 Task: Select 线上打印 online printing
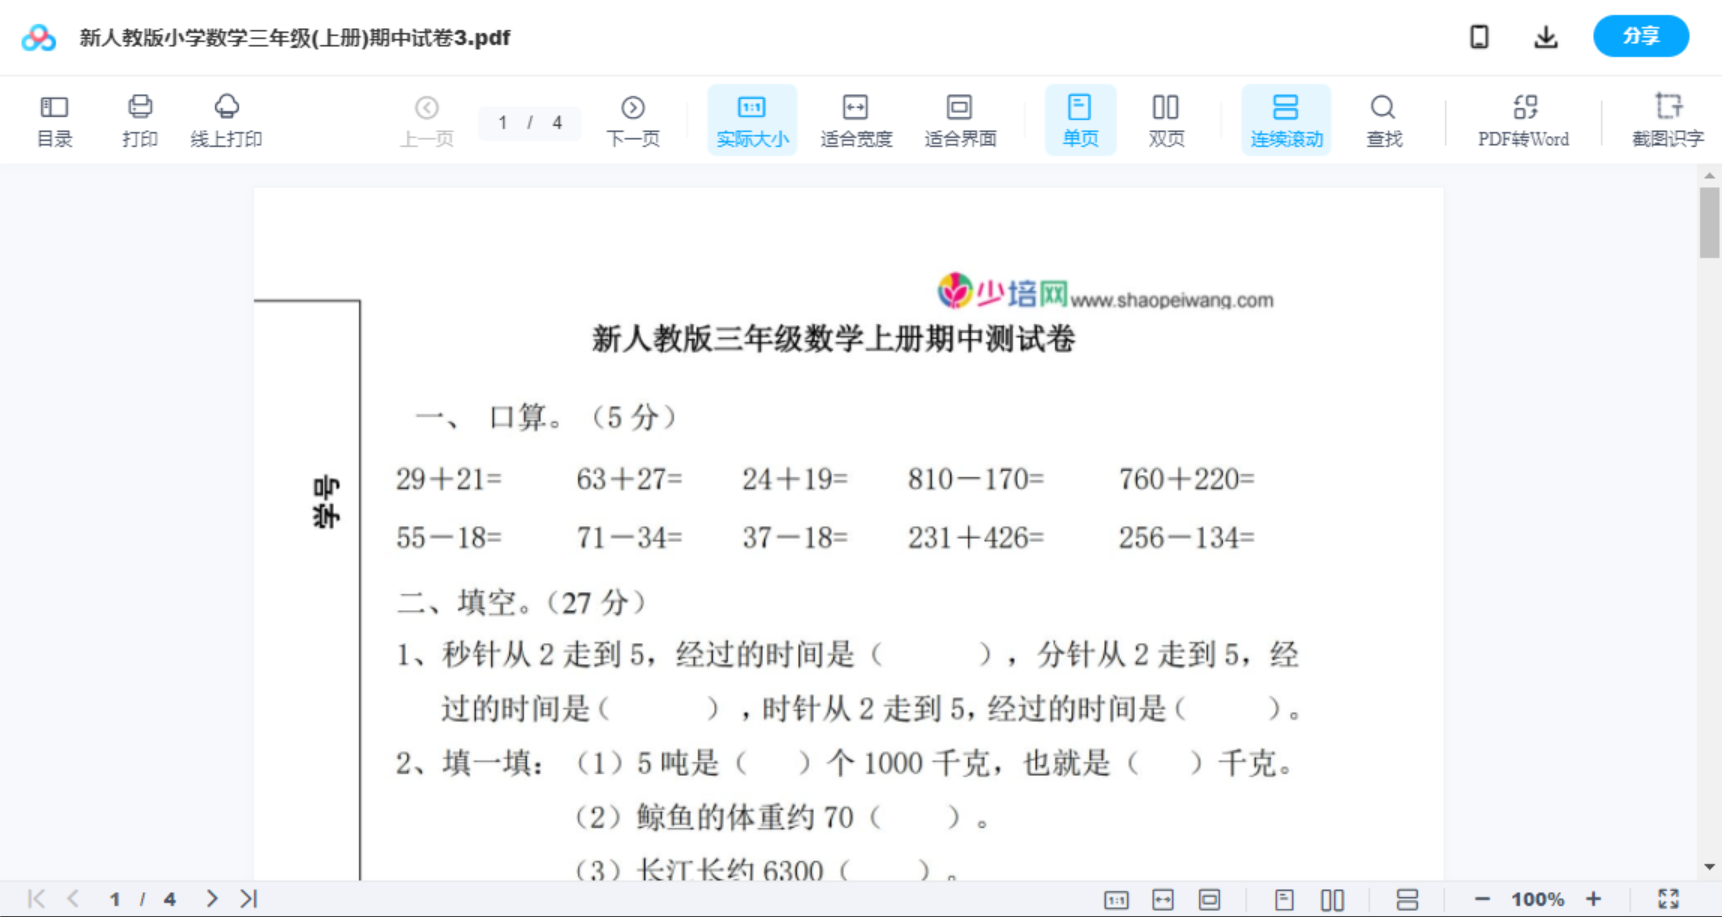click(226, 119)
